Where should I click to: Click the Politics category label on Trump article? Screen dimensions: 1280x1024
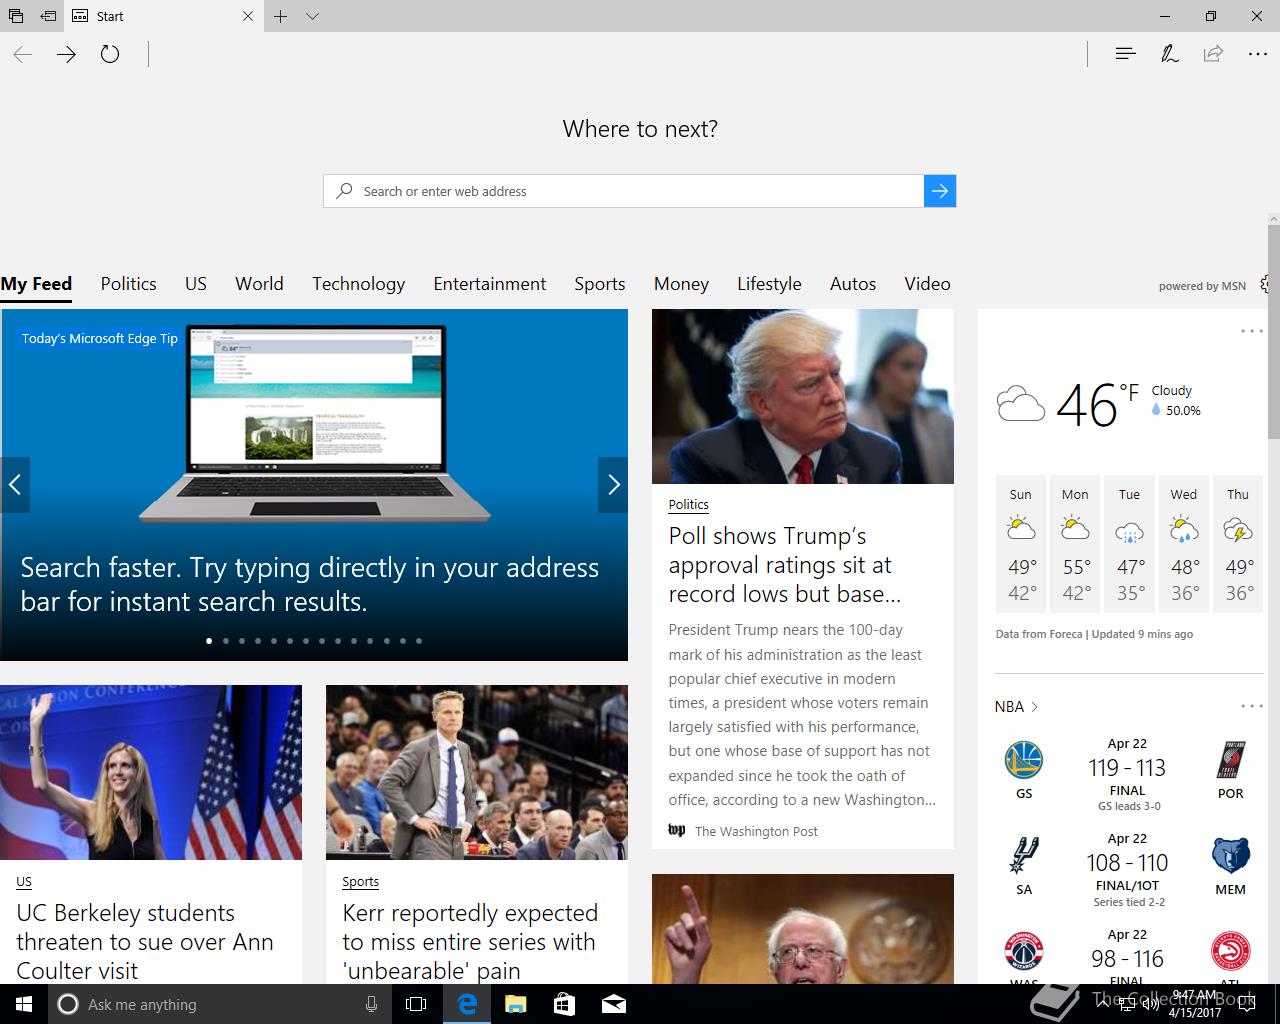click(688, 505)
